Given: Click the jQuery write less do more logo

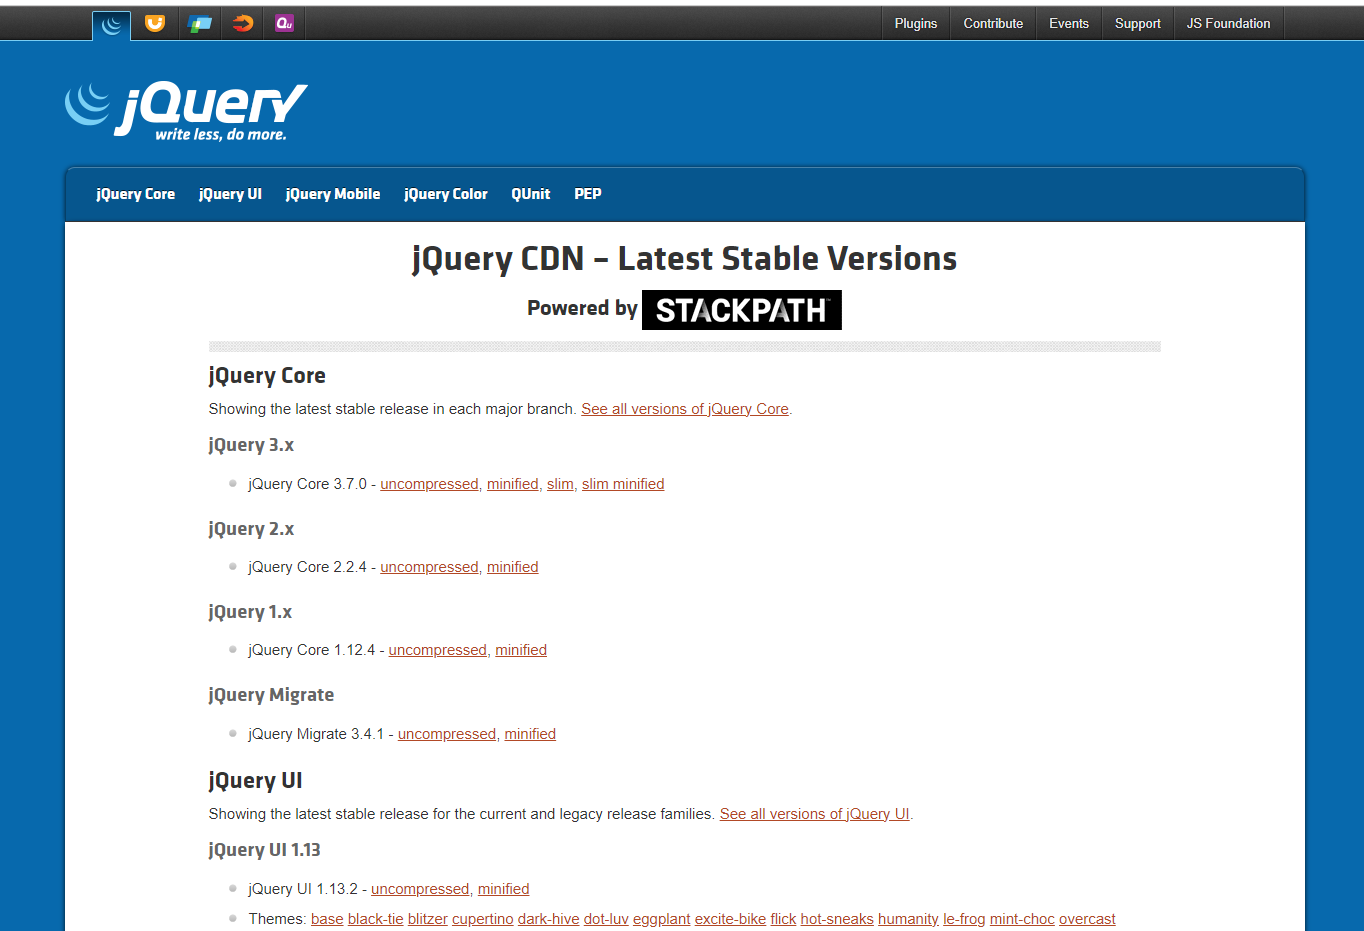Looking at the screenshot, I should coord(186,110).
